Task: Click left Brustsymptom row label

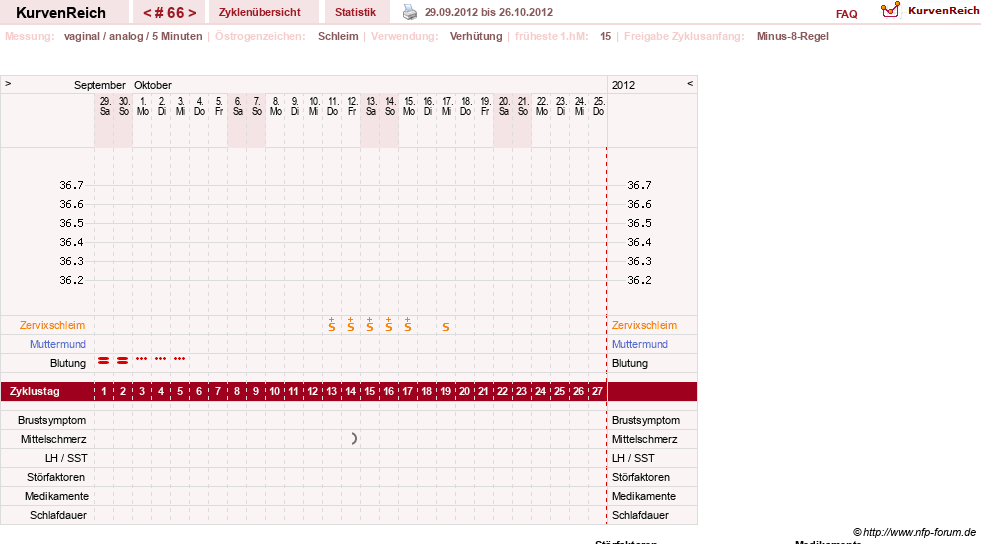Action: tap(52, 420)
